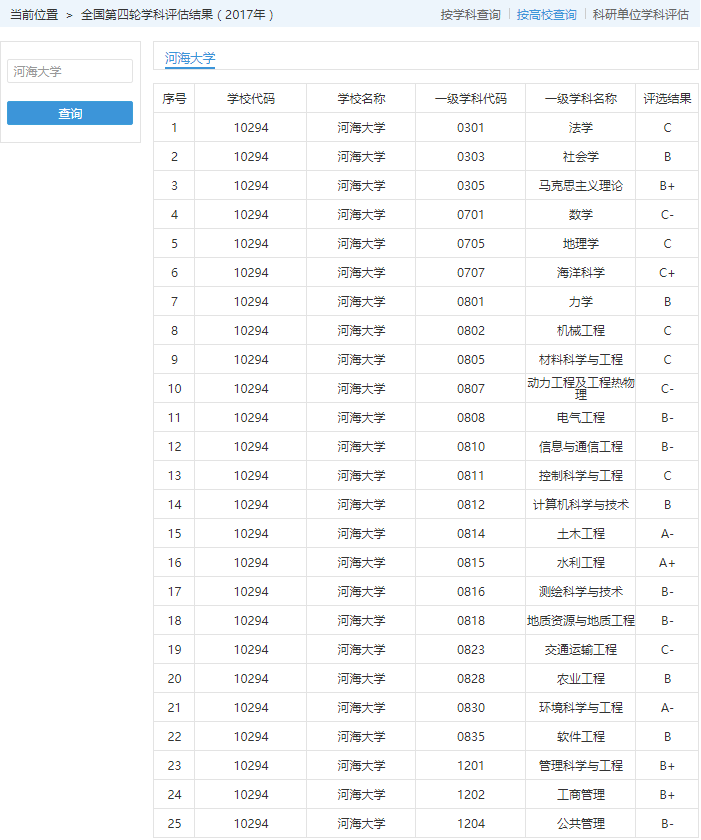Click subject code 0705
Image resolution: width=701 pixels, height=840 pixels.
471,243
